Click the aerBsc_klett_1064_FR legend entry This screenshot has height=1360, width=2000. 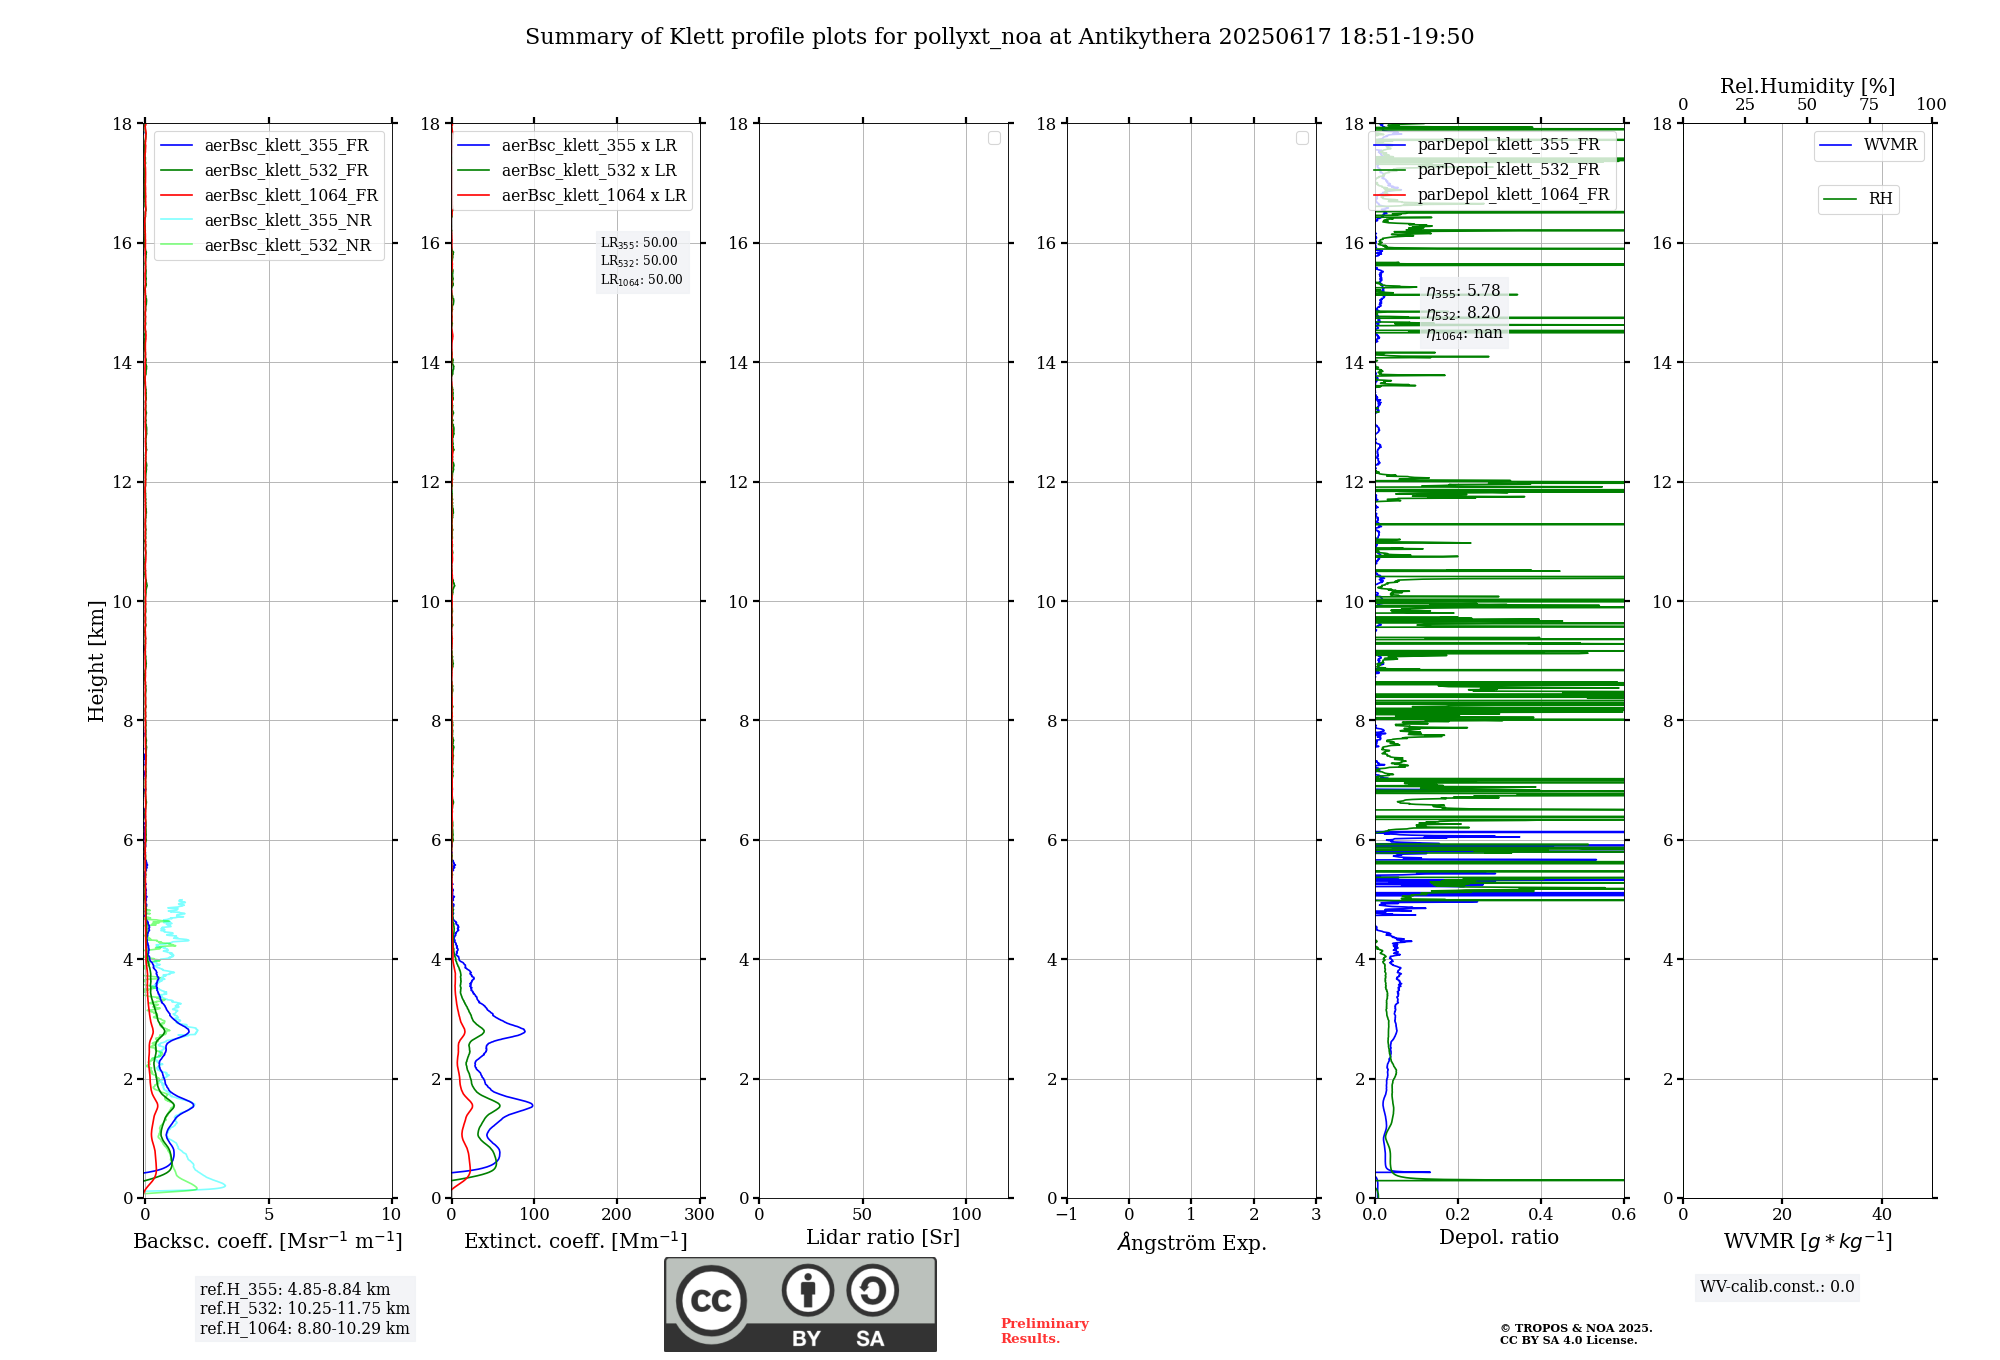(269, 196)
